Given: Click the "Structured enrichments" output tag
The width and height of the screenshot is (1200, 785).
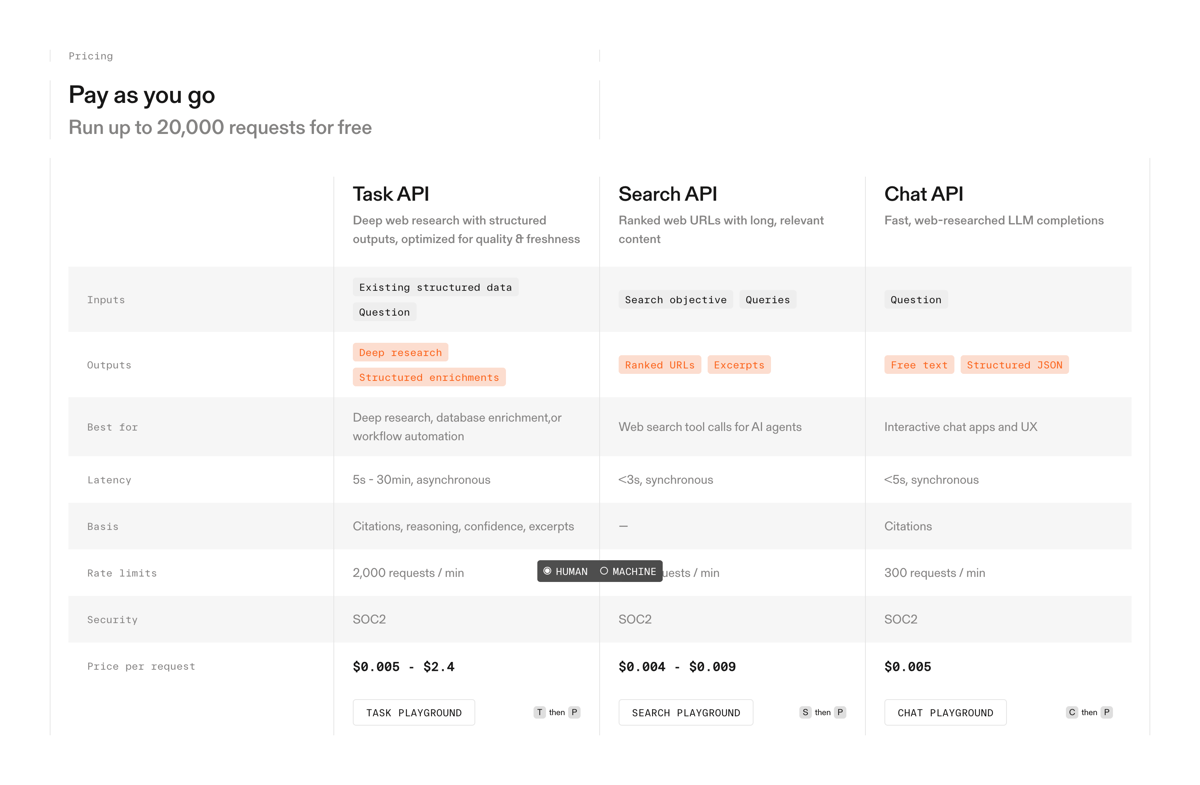Looking at the screenshot, I should point(428,377).
